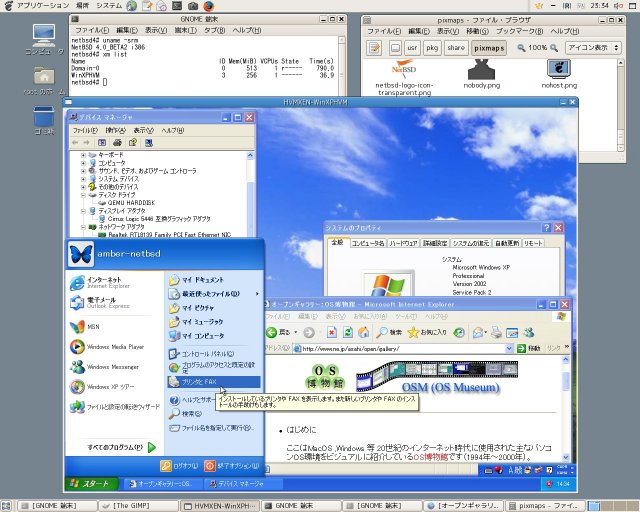Click IE Refresh button
The width and height of the screenshot is (640, 512).
[347, 332]
